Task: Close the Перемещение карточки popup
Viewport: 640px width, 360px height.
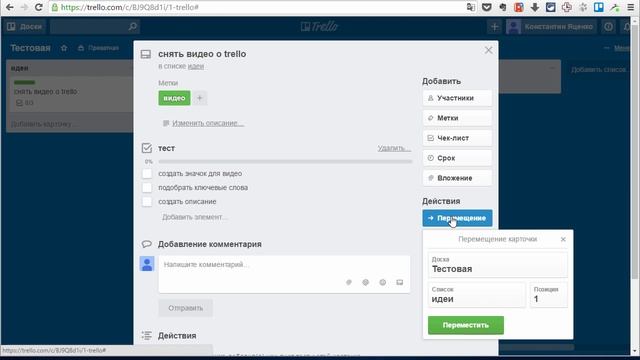Action: (x=563, y=239)
